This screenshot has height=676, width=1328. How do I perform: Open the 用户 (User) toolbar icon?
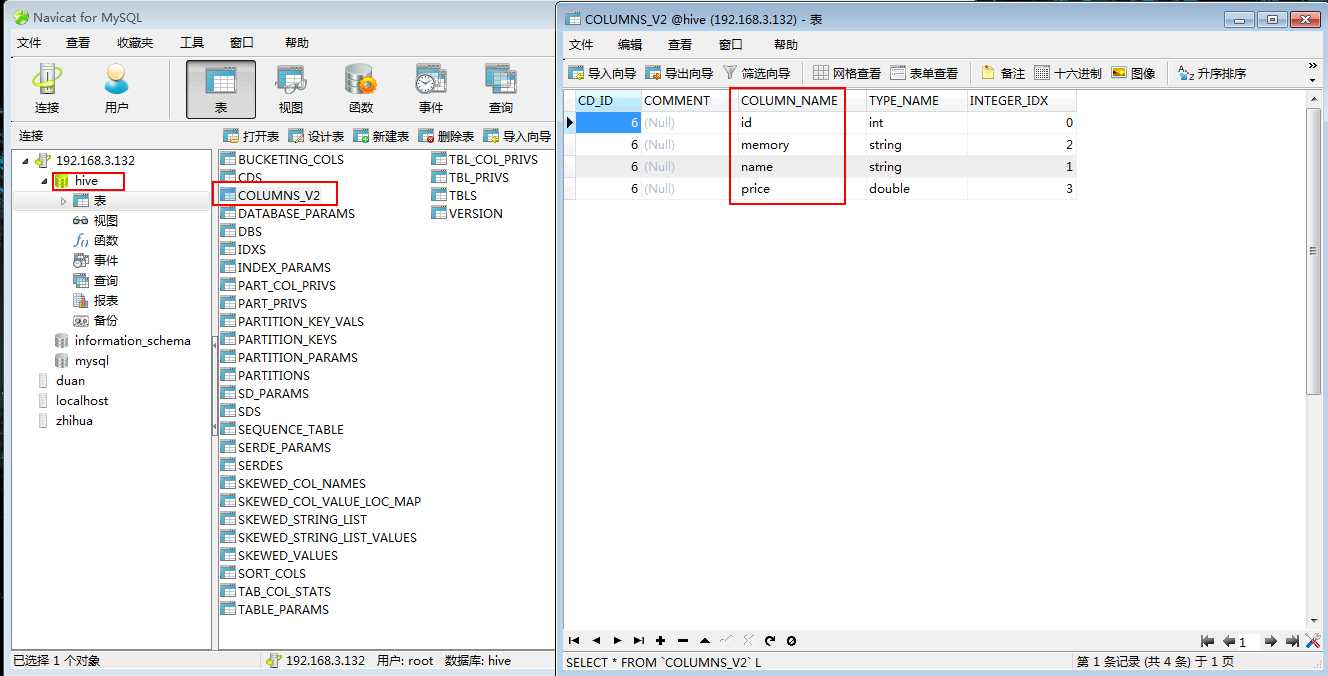[117, 89]
